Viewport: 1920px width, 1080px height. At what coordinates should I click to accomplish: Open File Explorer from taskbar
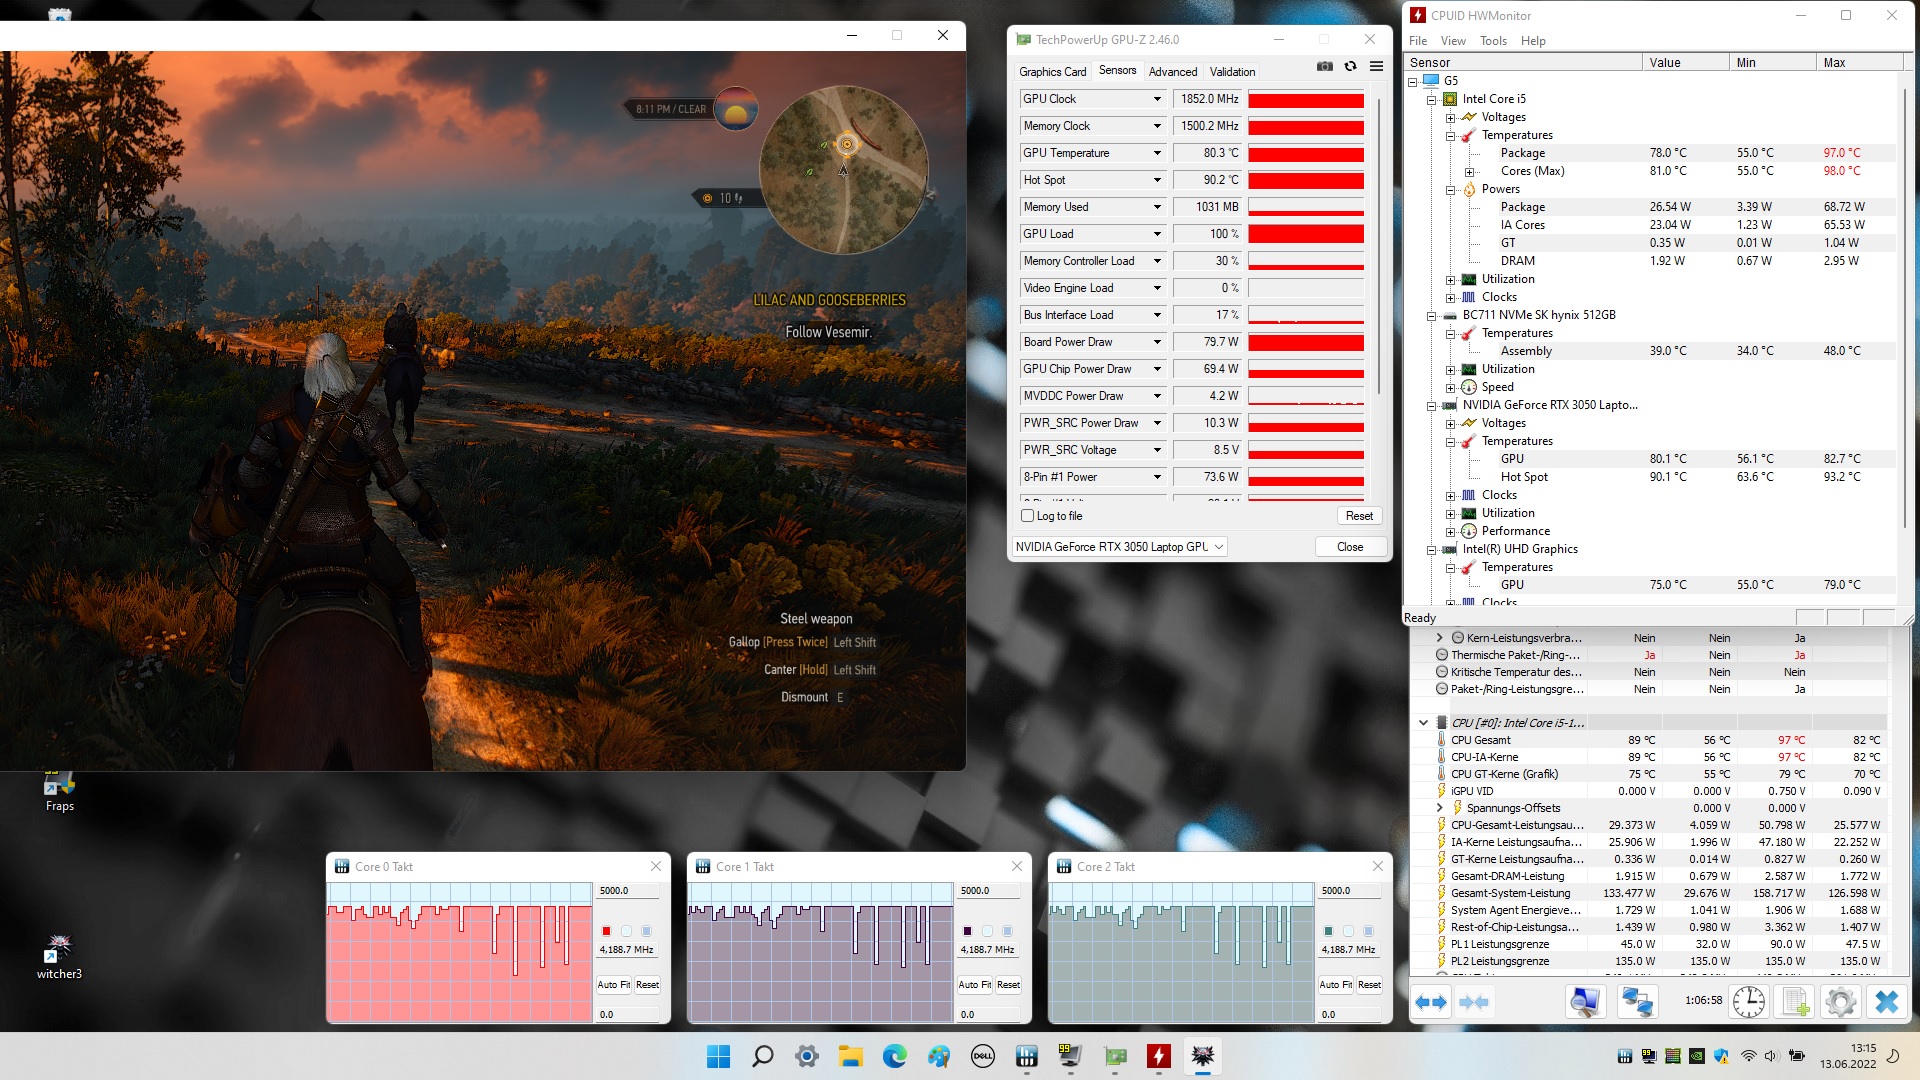point(850,1056)
